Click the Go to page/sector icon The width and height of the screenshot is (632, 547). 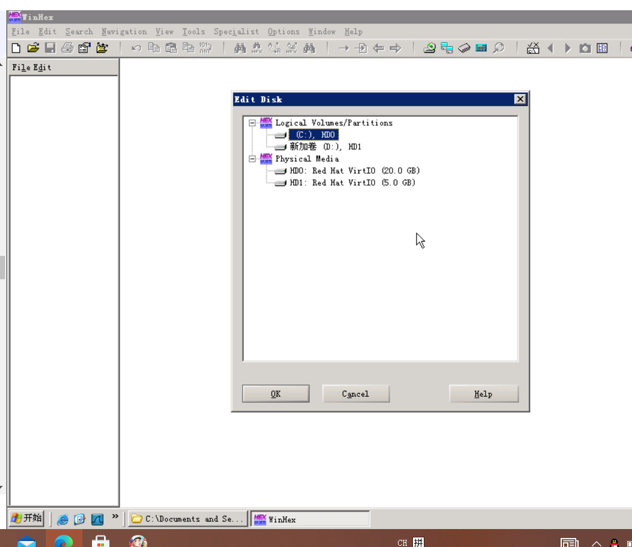tap(361, 48)
